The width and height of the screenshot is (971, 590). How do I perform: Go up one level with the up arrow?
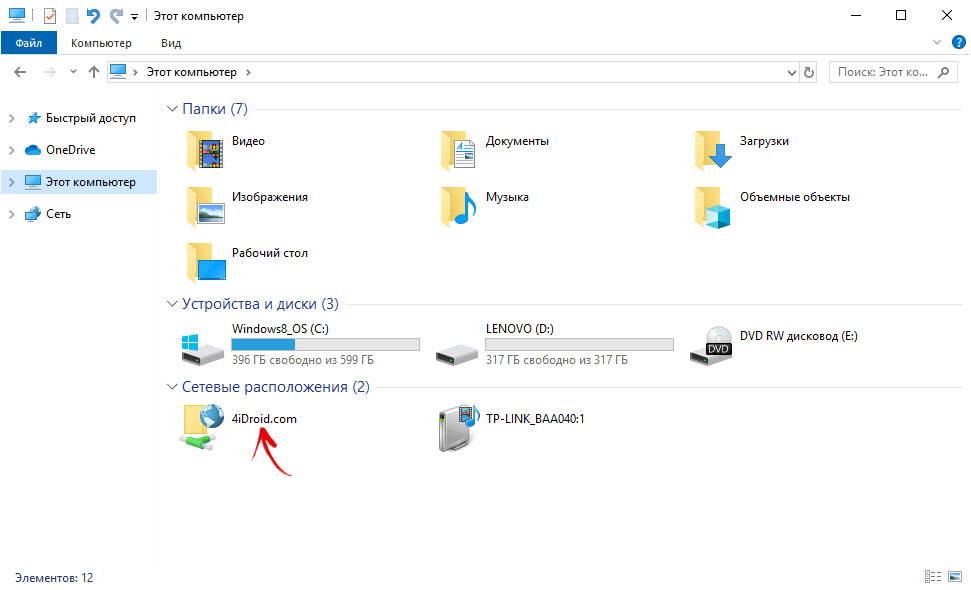(94, 72)
